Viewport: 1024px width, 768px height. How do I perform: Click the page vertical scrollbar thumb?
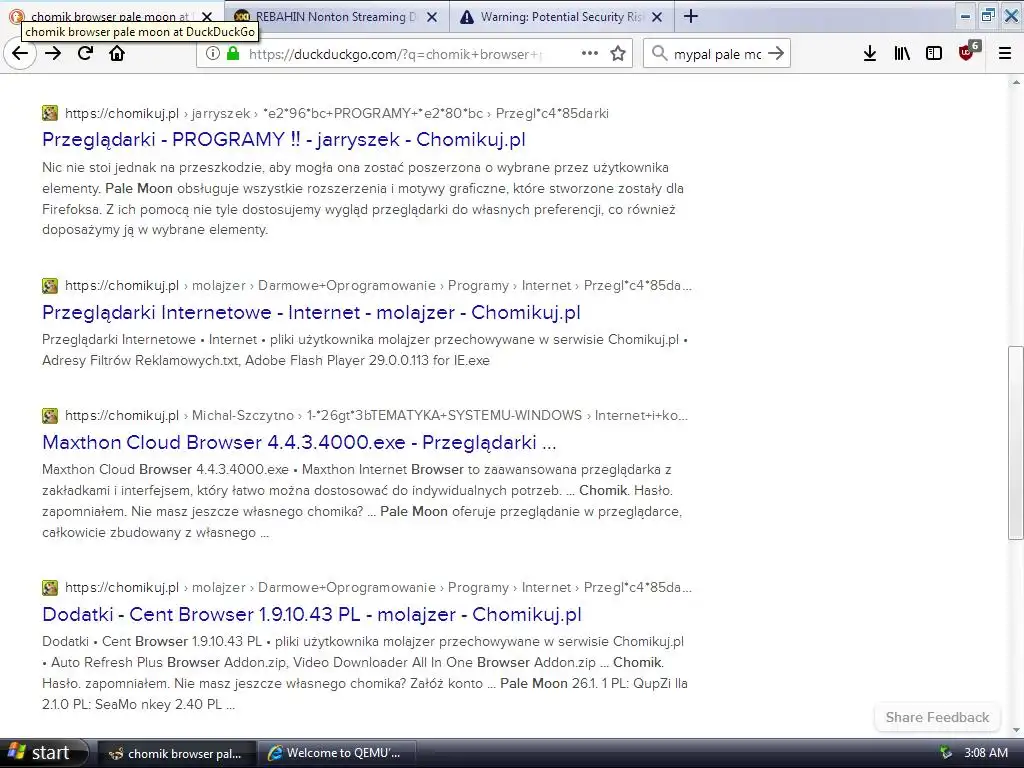[x=1015, y=443]
